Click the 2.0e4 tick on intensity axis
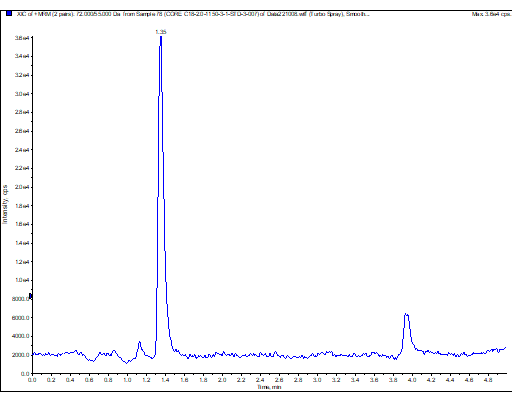 tap(22, 187)
